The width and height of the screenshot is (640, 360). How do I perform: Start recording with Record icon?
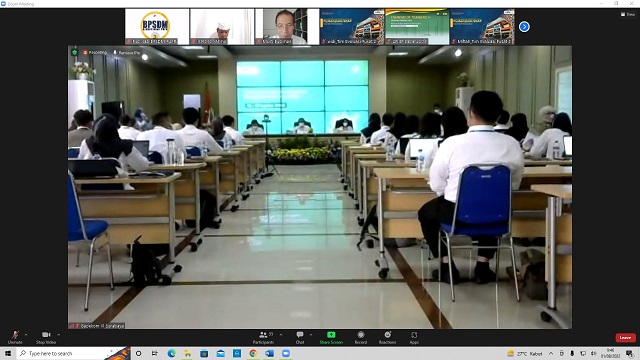(360, 337)
